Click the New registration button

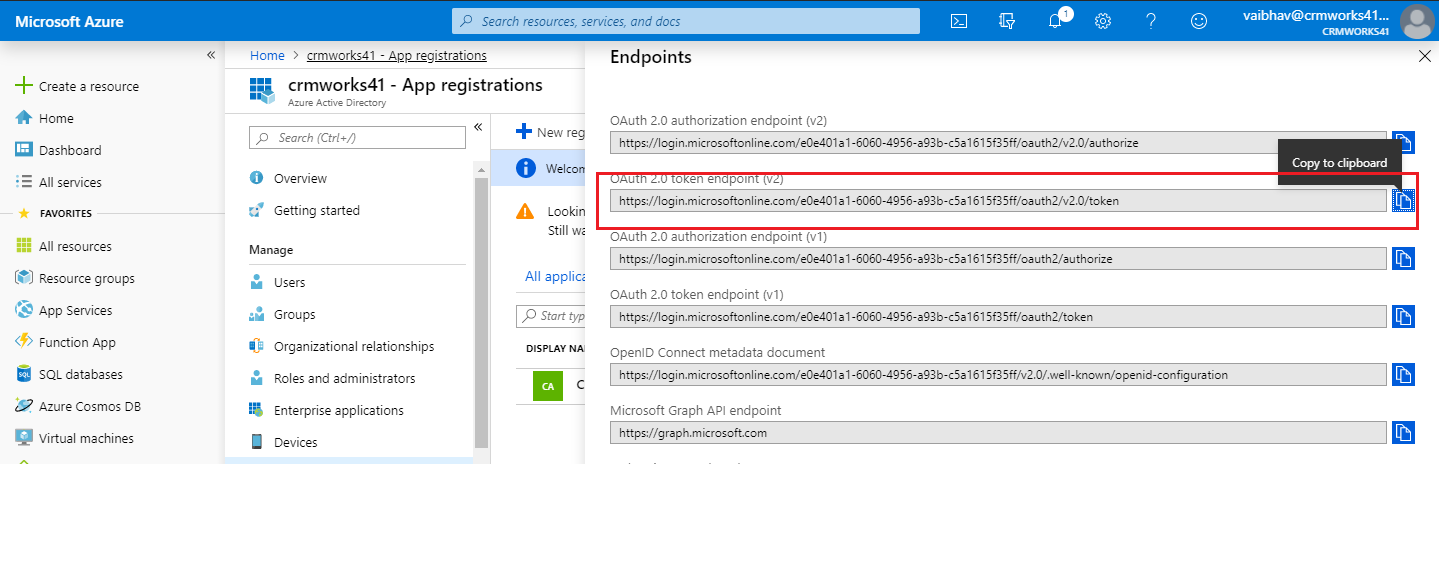[550, 132]
